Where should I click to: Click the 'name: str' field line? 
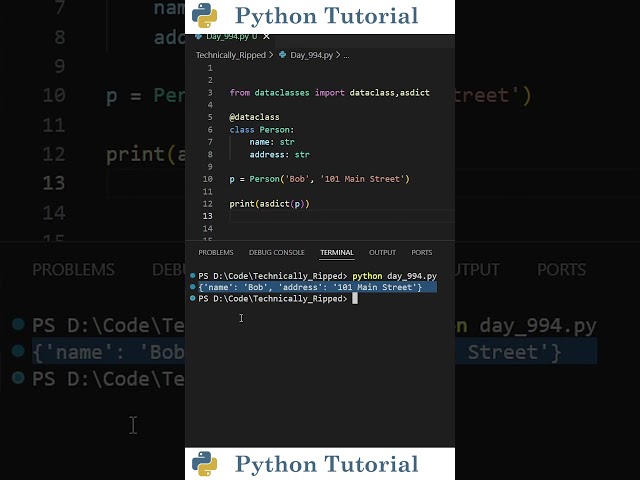(x=272, y=142)
